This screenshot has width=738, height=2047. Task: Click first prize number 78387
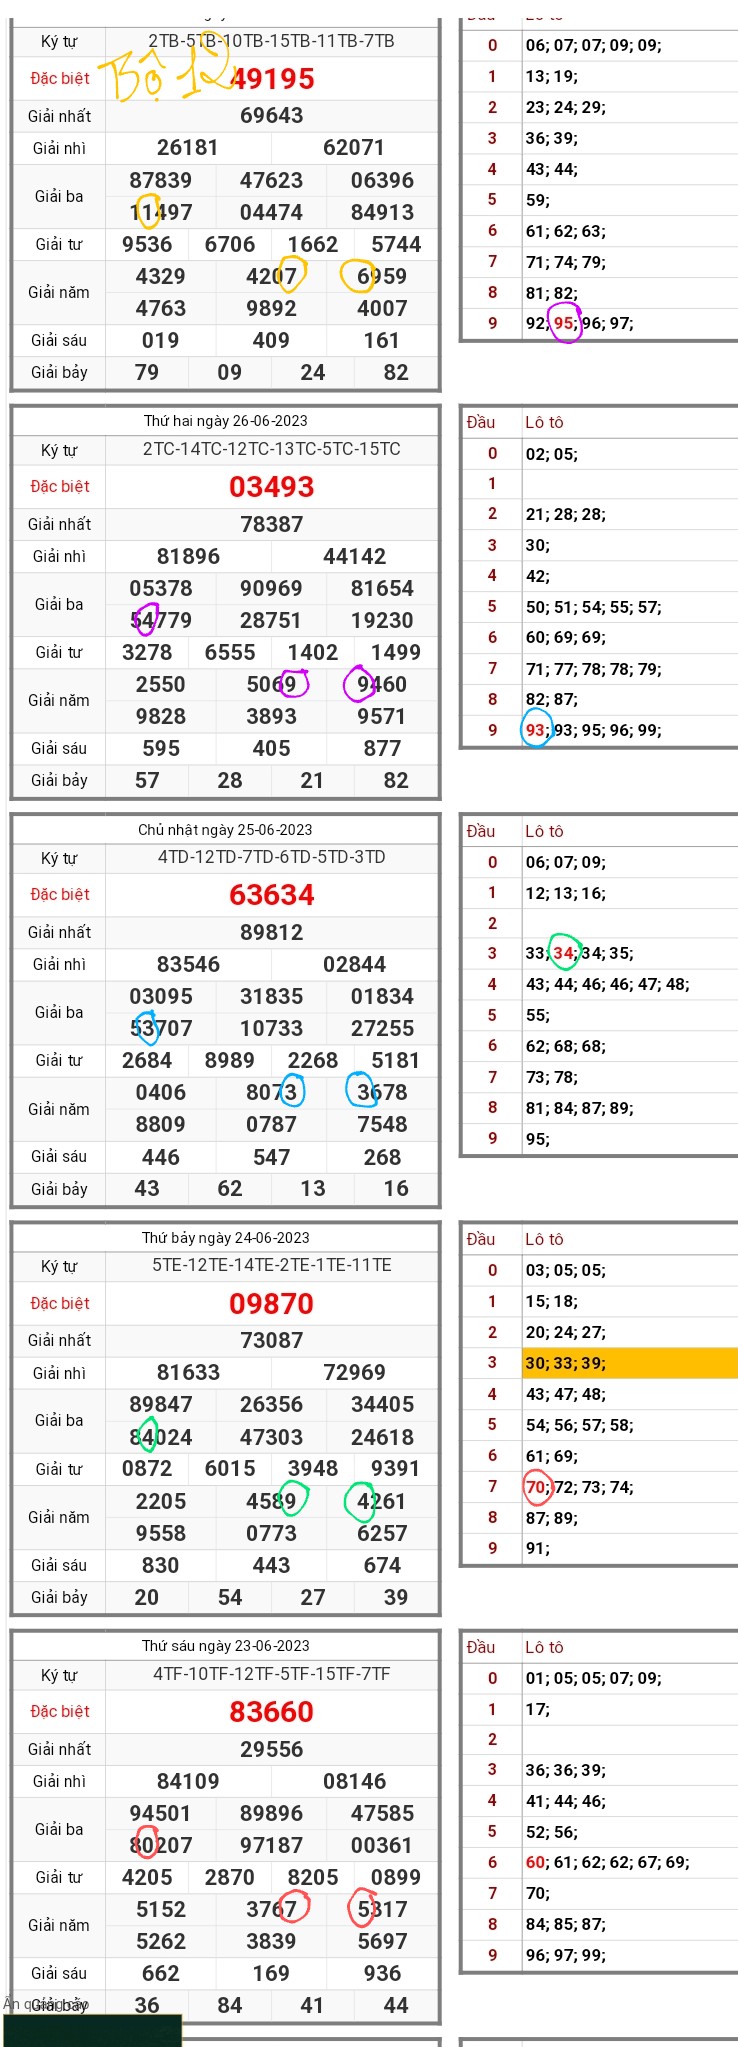pos(272,524)
